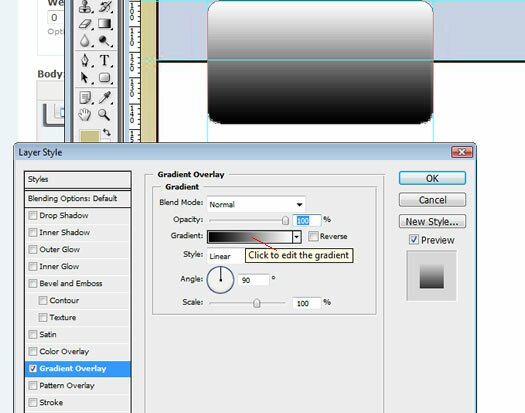
Task: Click the Angle value input field
Action: pos(253,280)
